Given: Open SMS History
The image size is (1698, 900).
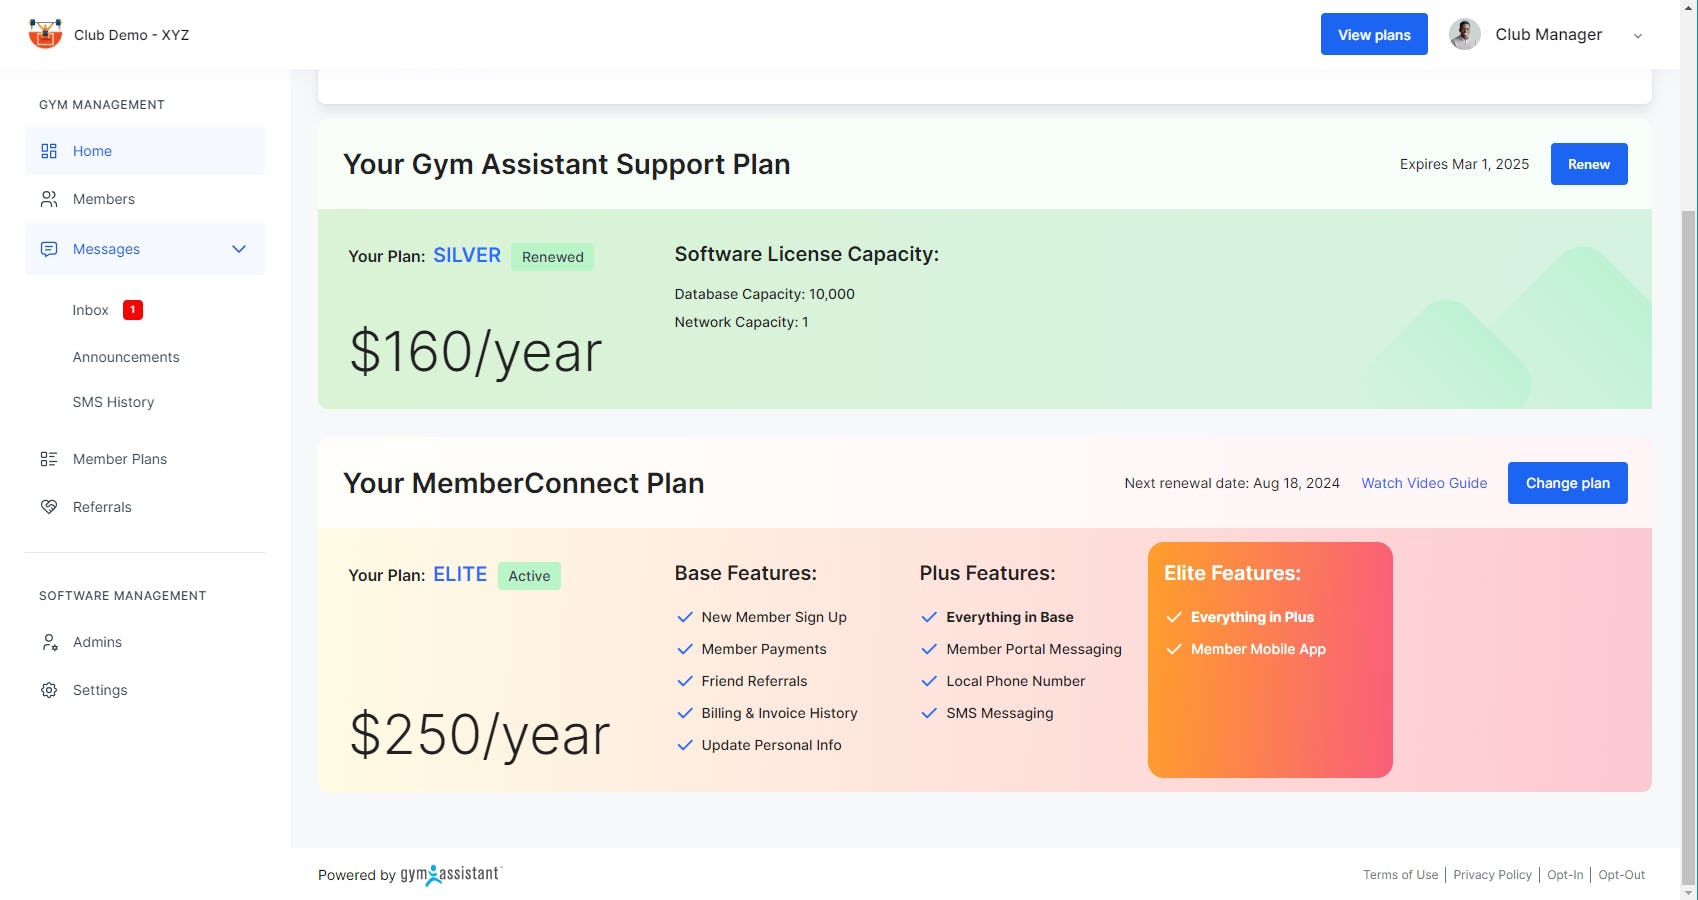Looking at the screenshot, I should (x=113, y=401).
